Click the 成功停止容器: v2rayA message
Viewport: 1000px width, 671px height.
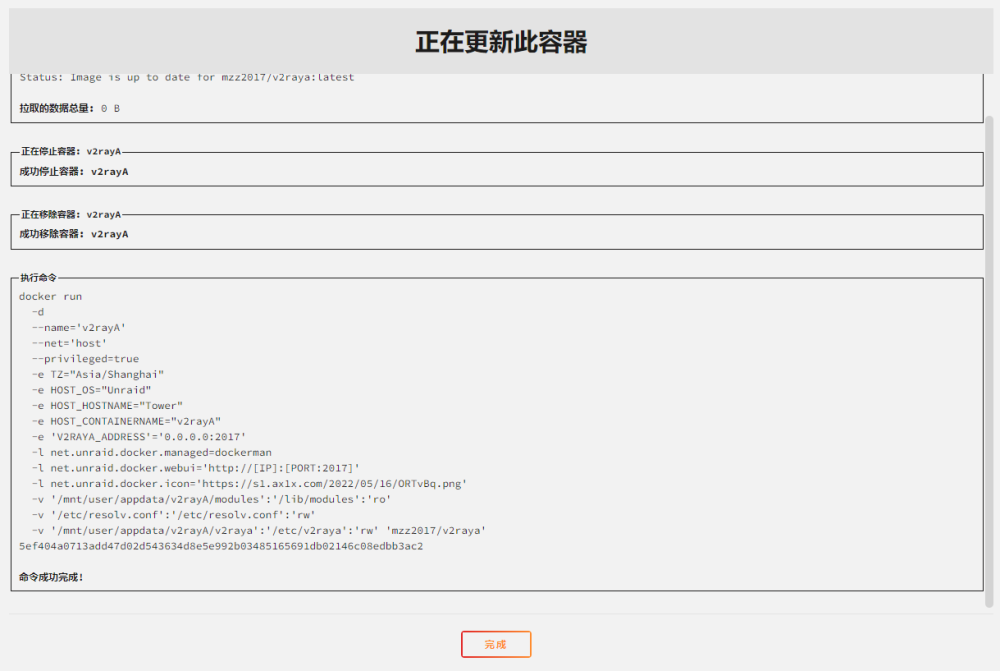(x=73, y=172)
